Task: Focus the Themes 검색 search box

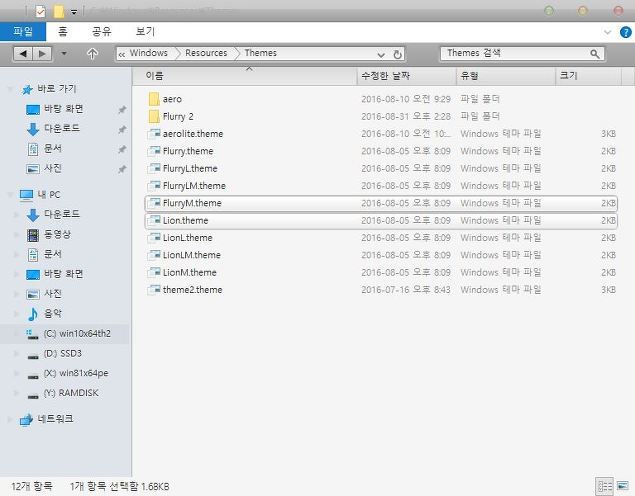Action: pyautogui.click(x=522, y=53)
